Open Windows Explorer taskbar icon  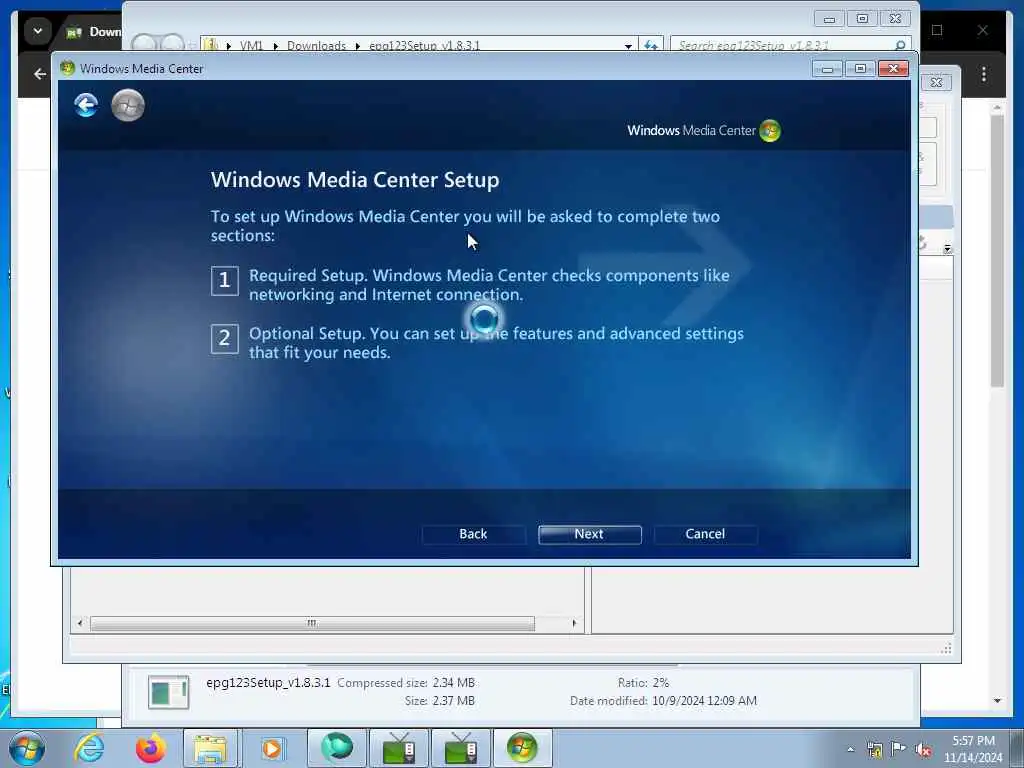(x=210, y=748)
